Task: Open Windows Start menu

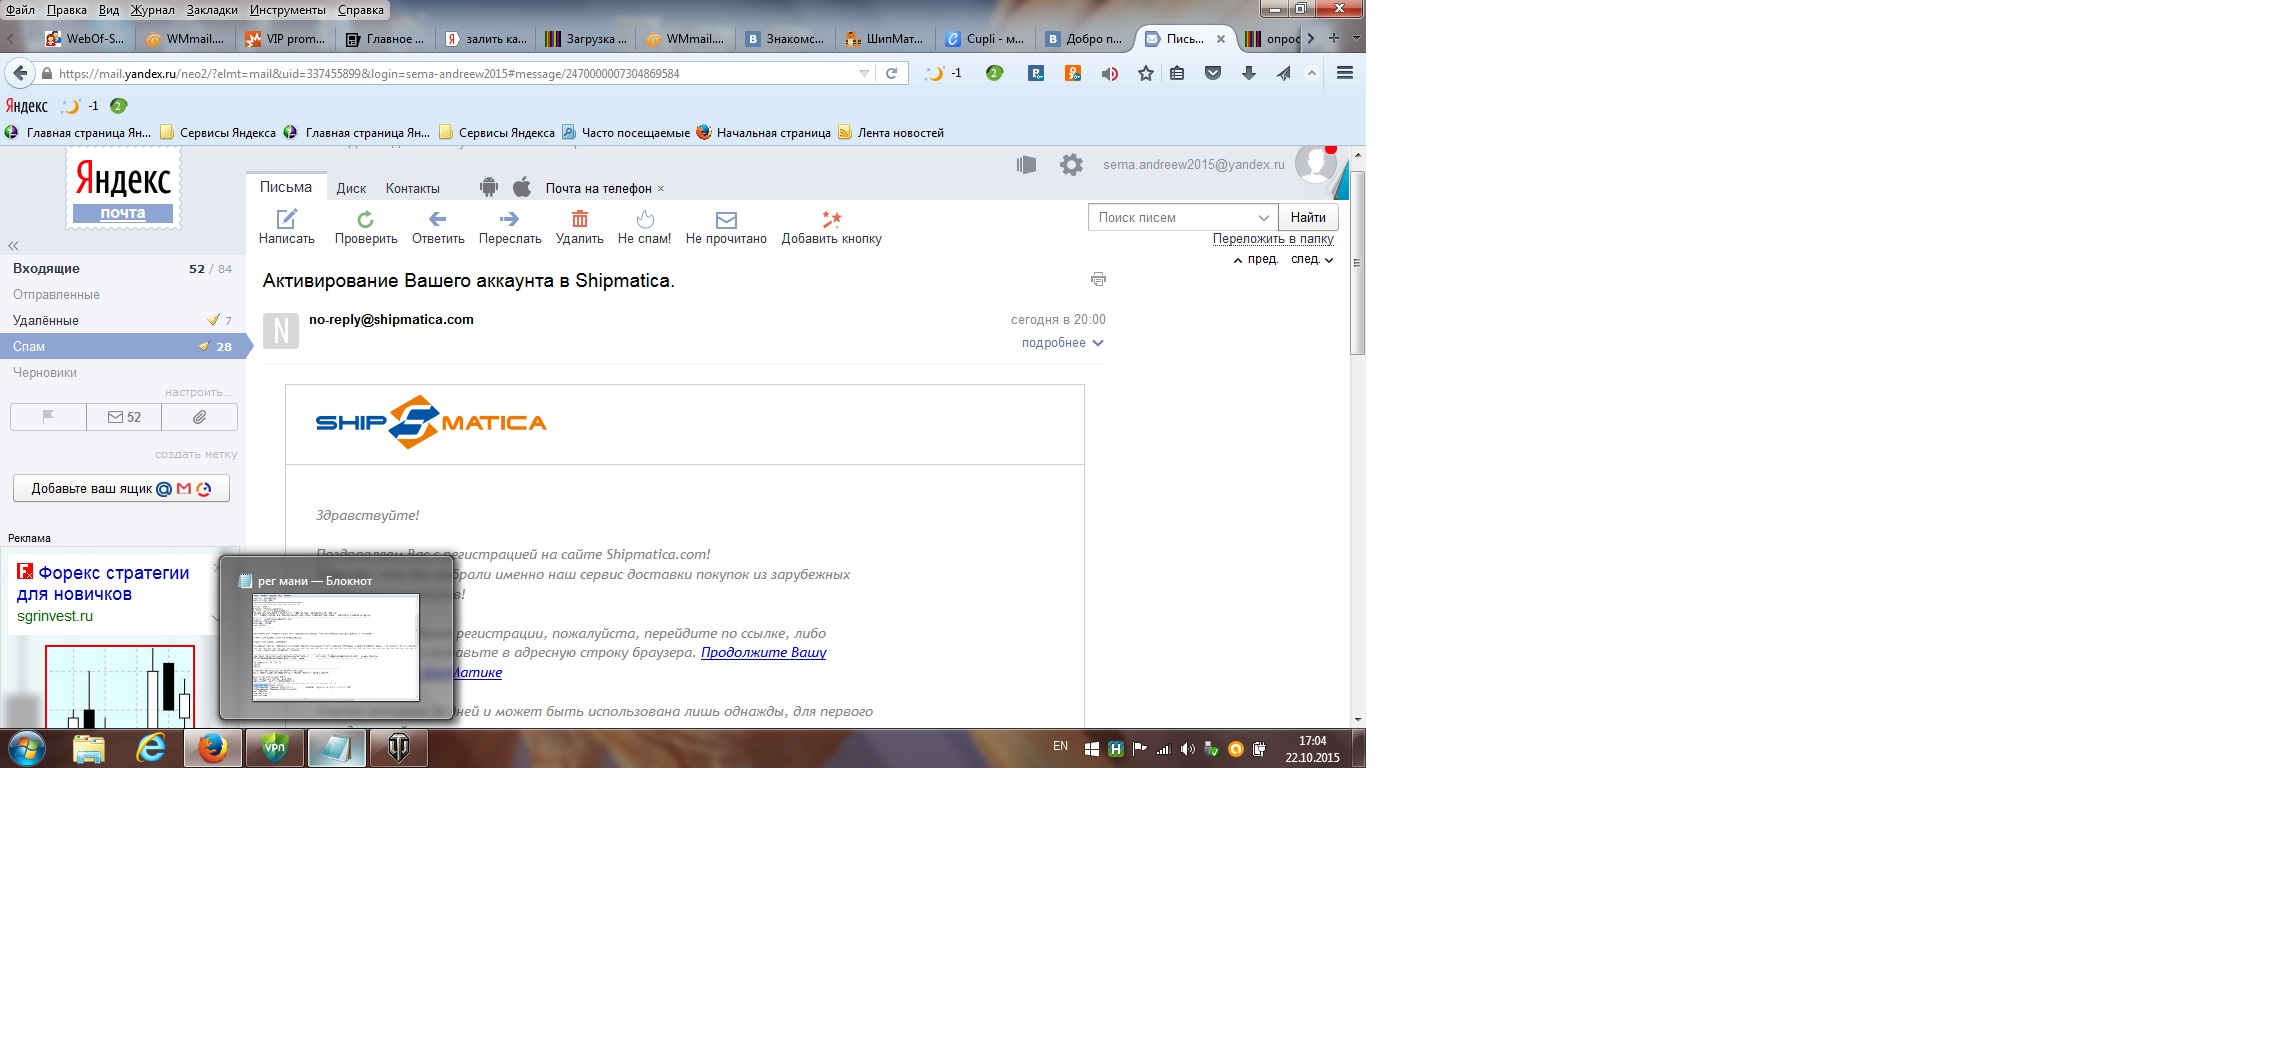Action: [27, 748]
